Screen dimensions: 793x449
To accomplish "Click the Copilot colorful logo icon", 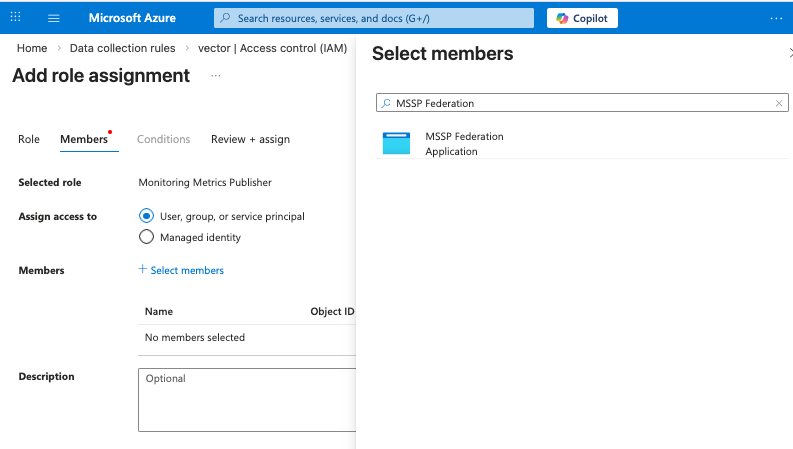I will [x=562, y=18].
